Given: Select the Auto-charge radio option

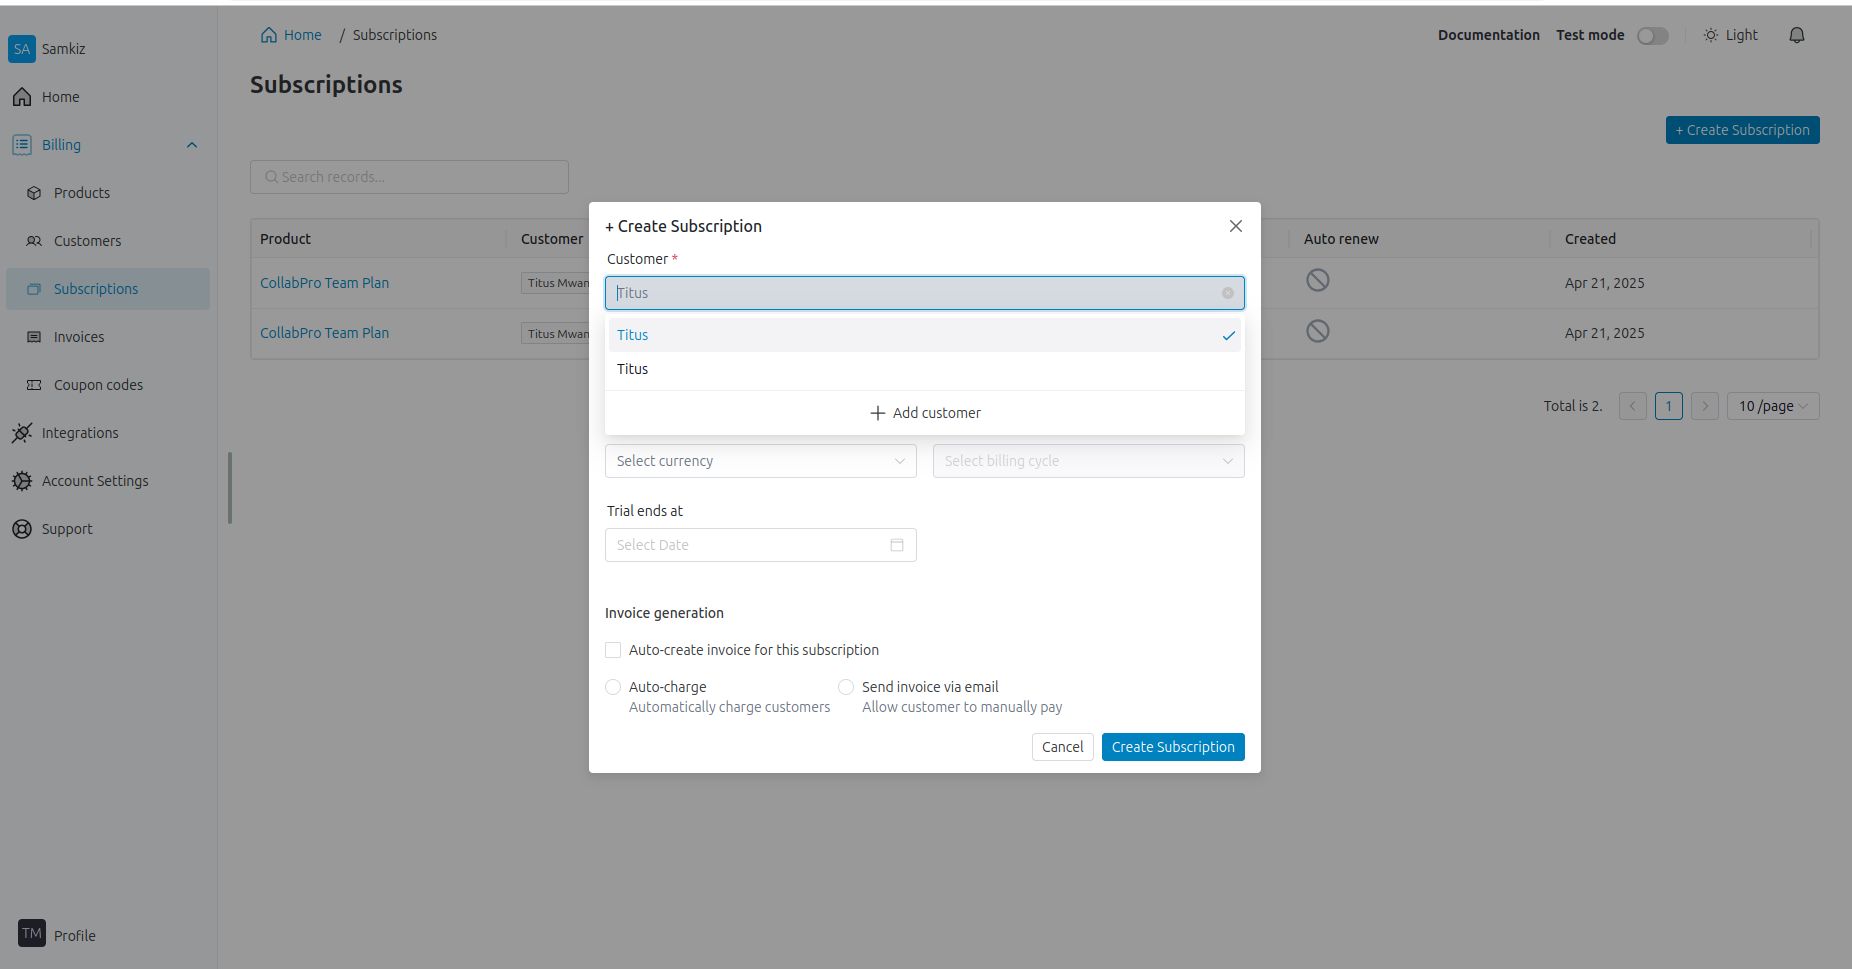Looking at the screenshot, I should tap(613, 687).
